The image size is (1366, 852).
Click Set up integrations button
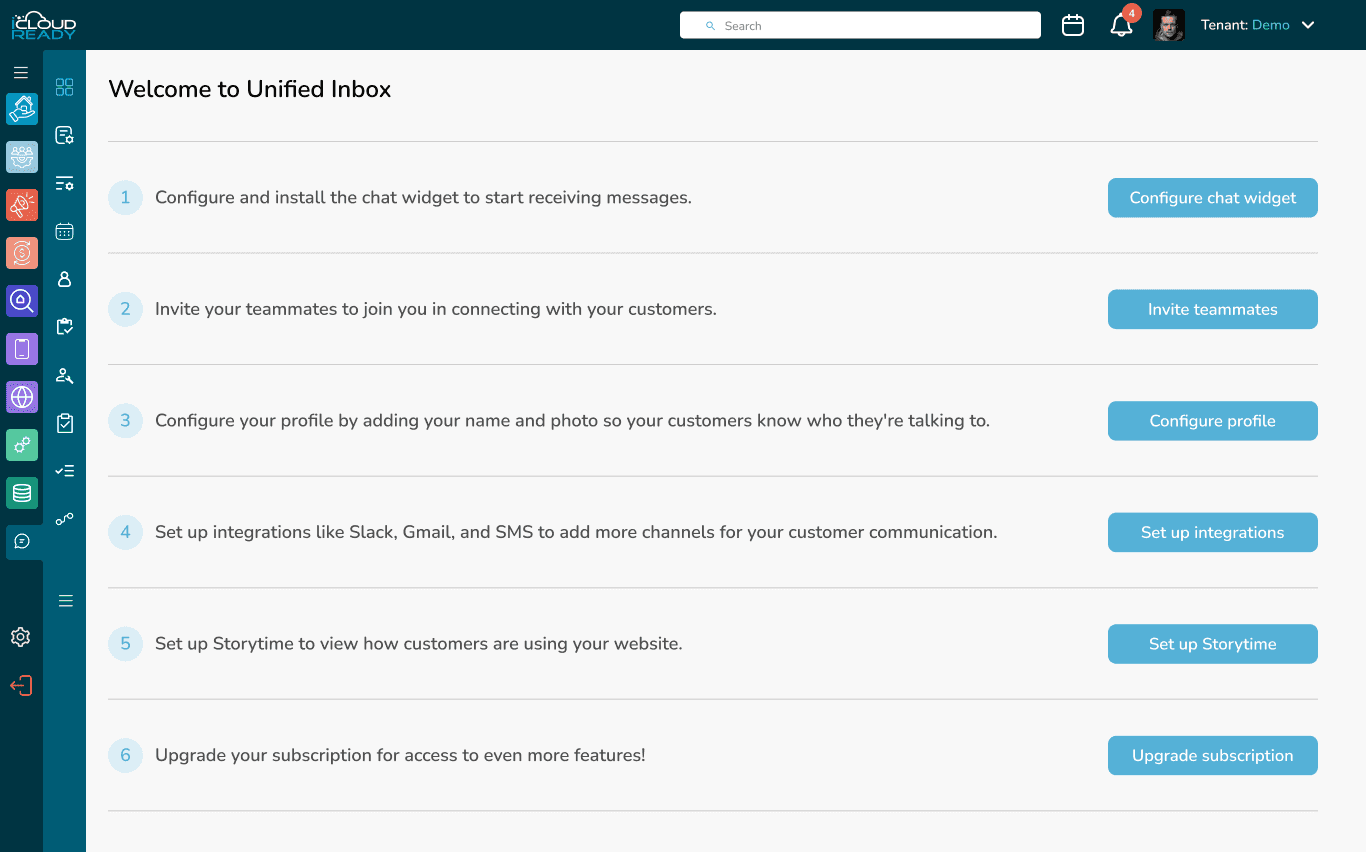[1213, 532]
